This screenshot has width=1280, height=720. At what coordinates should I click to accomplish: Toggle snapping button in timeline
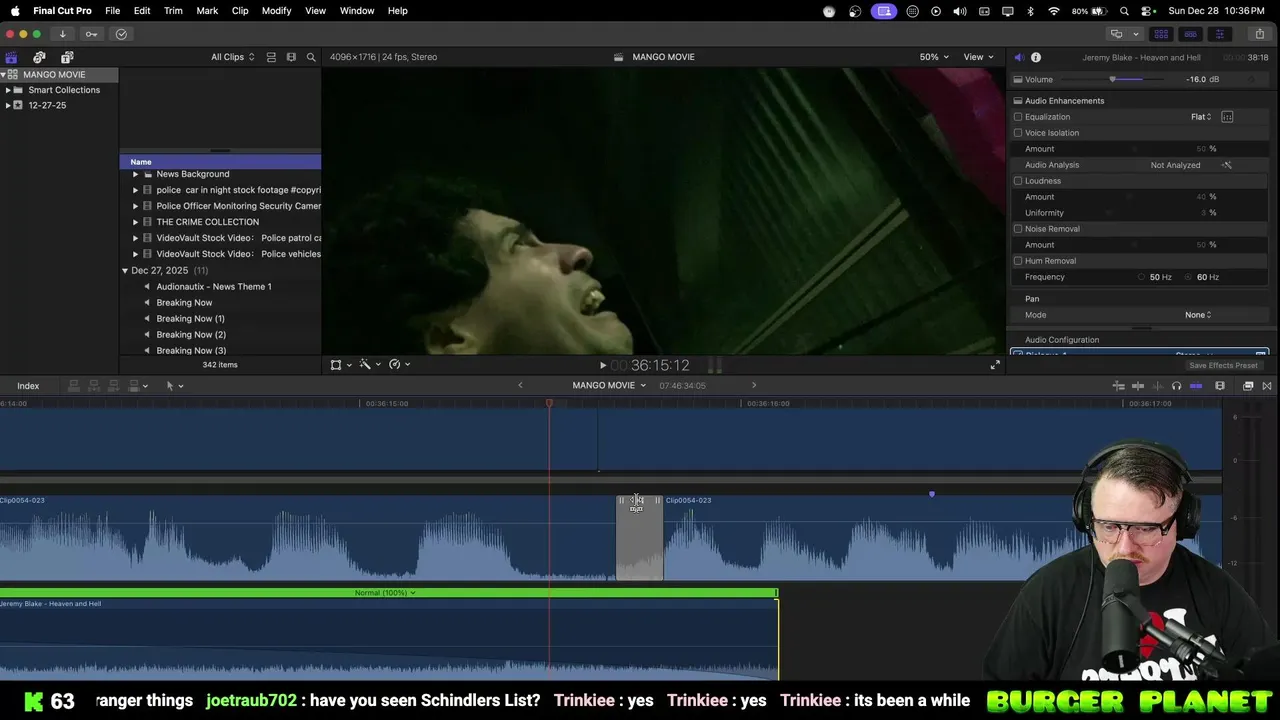pyautogui.click(x=1196, y=386)
